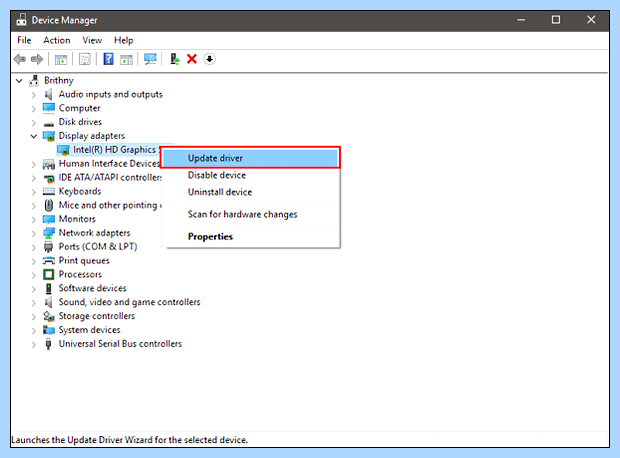Viewport: 620px width, 458px height.
Task: Open the blue Help question-mark toolbar icon
Action: [x=108, y=59]
